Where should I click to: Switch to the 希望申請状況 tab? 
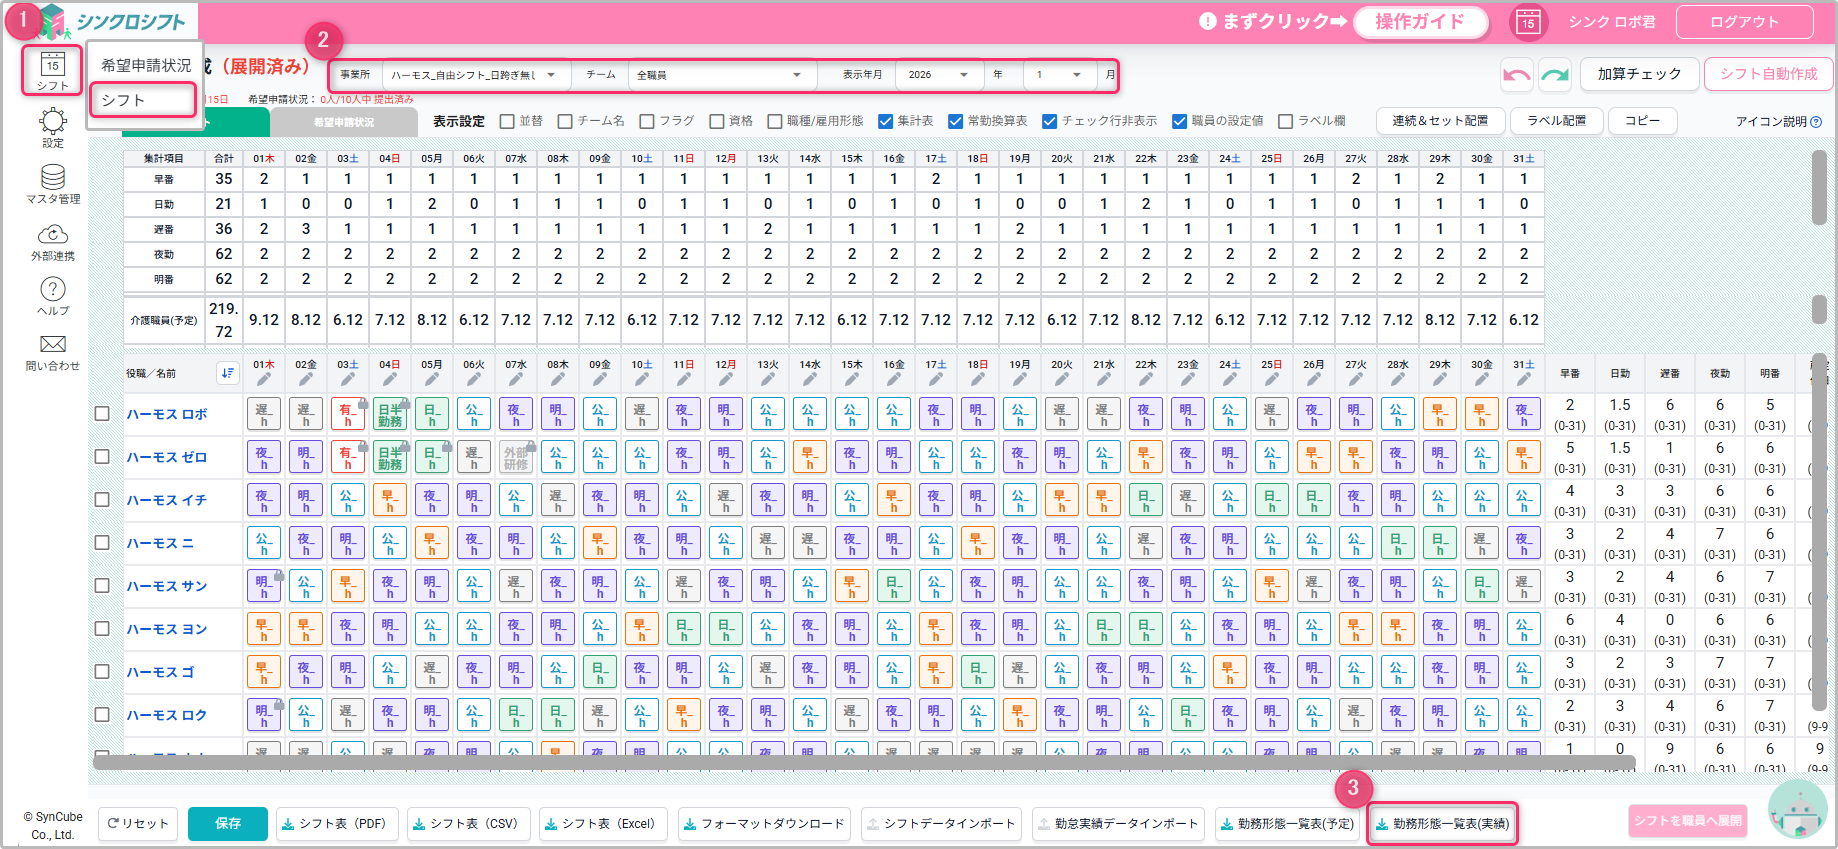pos(343,122)
